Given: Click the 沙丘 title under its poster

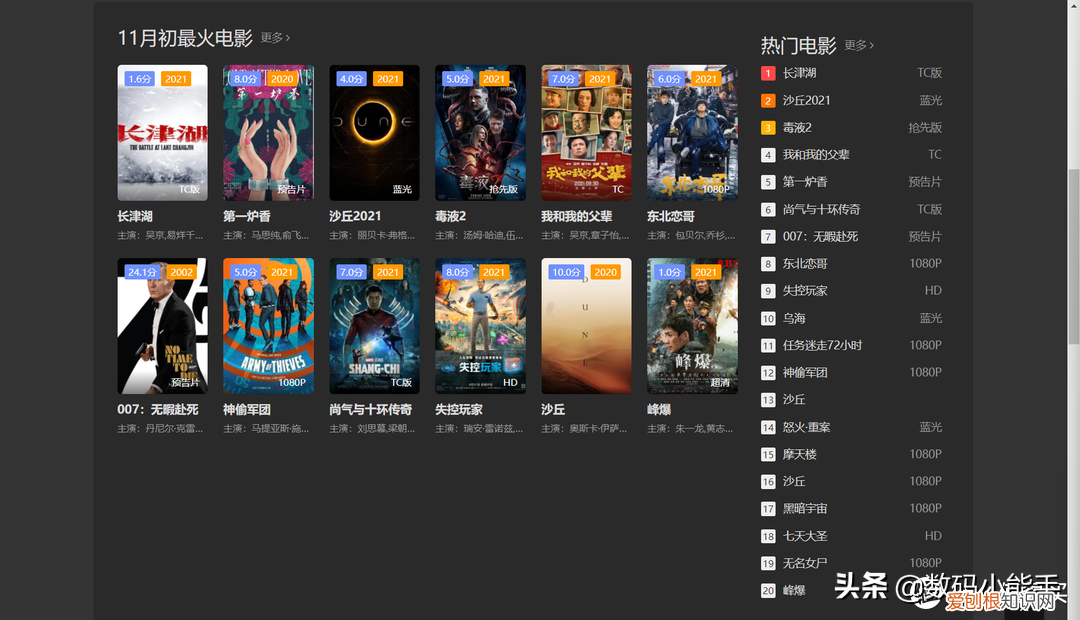Looking at the screenshot, I should pos(553,409).
